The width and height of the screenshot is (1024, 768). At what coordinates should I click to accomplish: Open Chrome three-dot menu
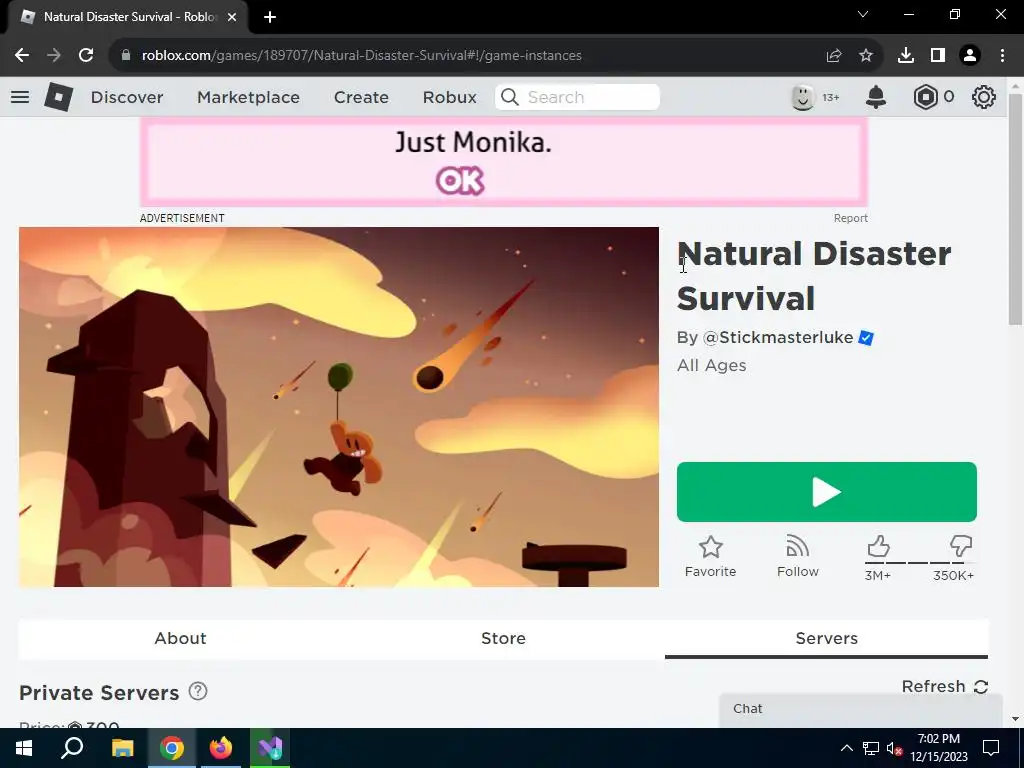point(1002,56)
